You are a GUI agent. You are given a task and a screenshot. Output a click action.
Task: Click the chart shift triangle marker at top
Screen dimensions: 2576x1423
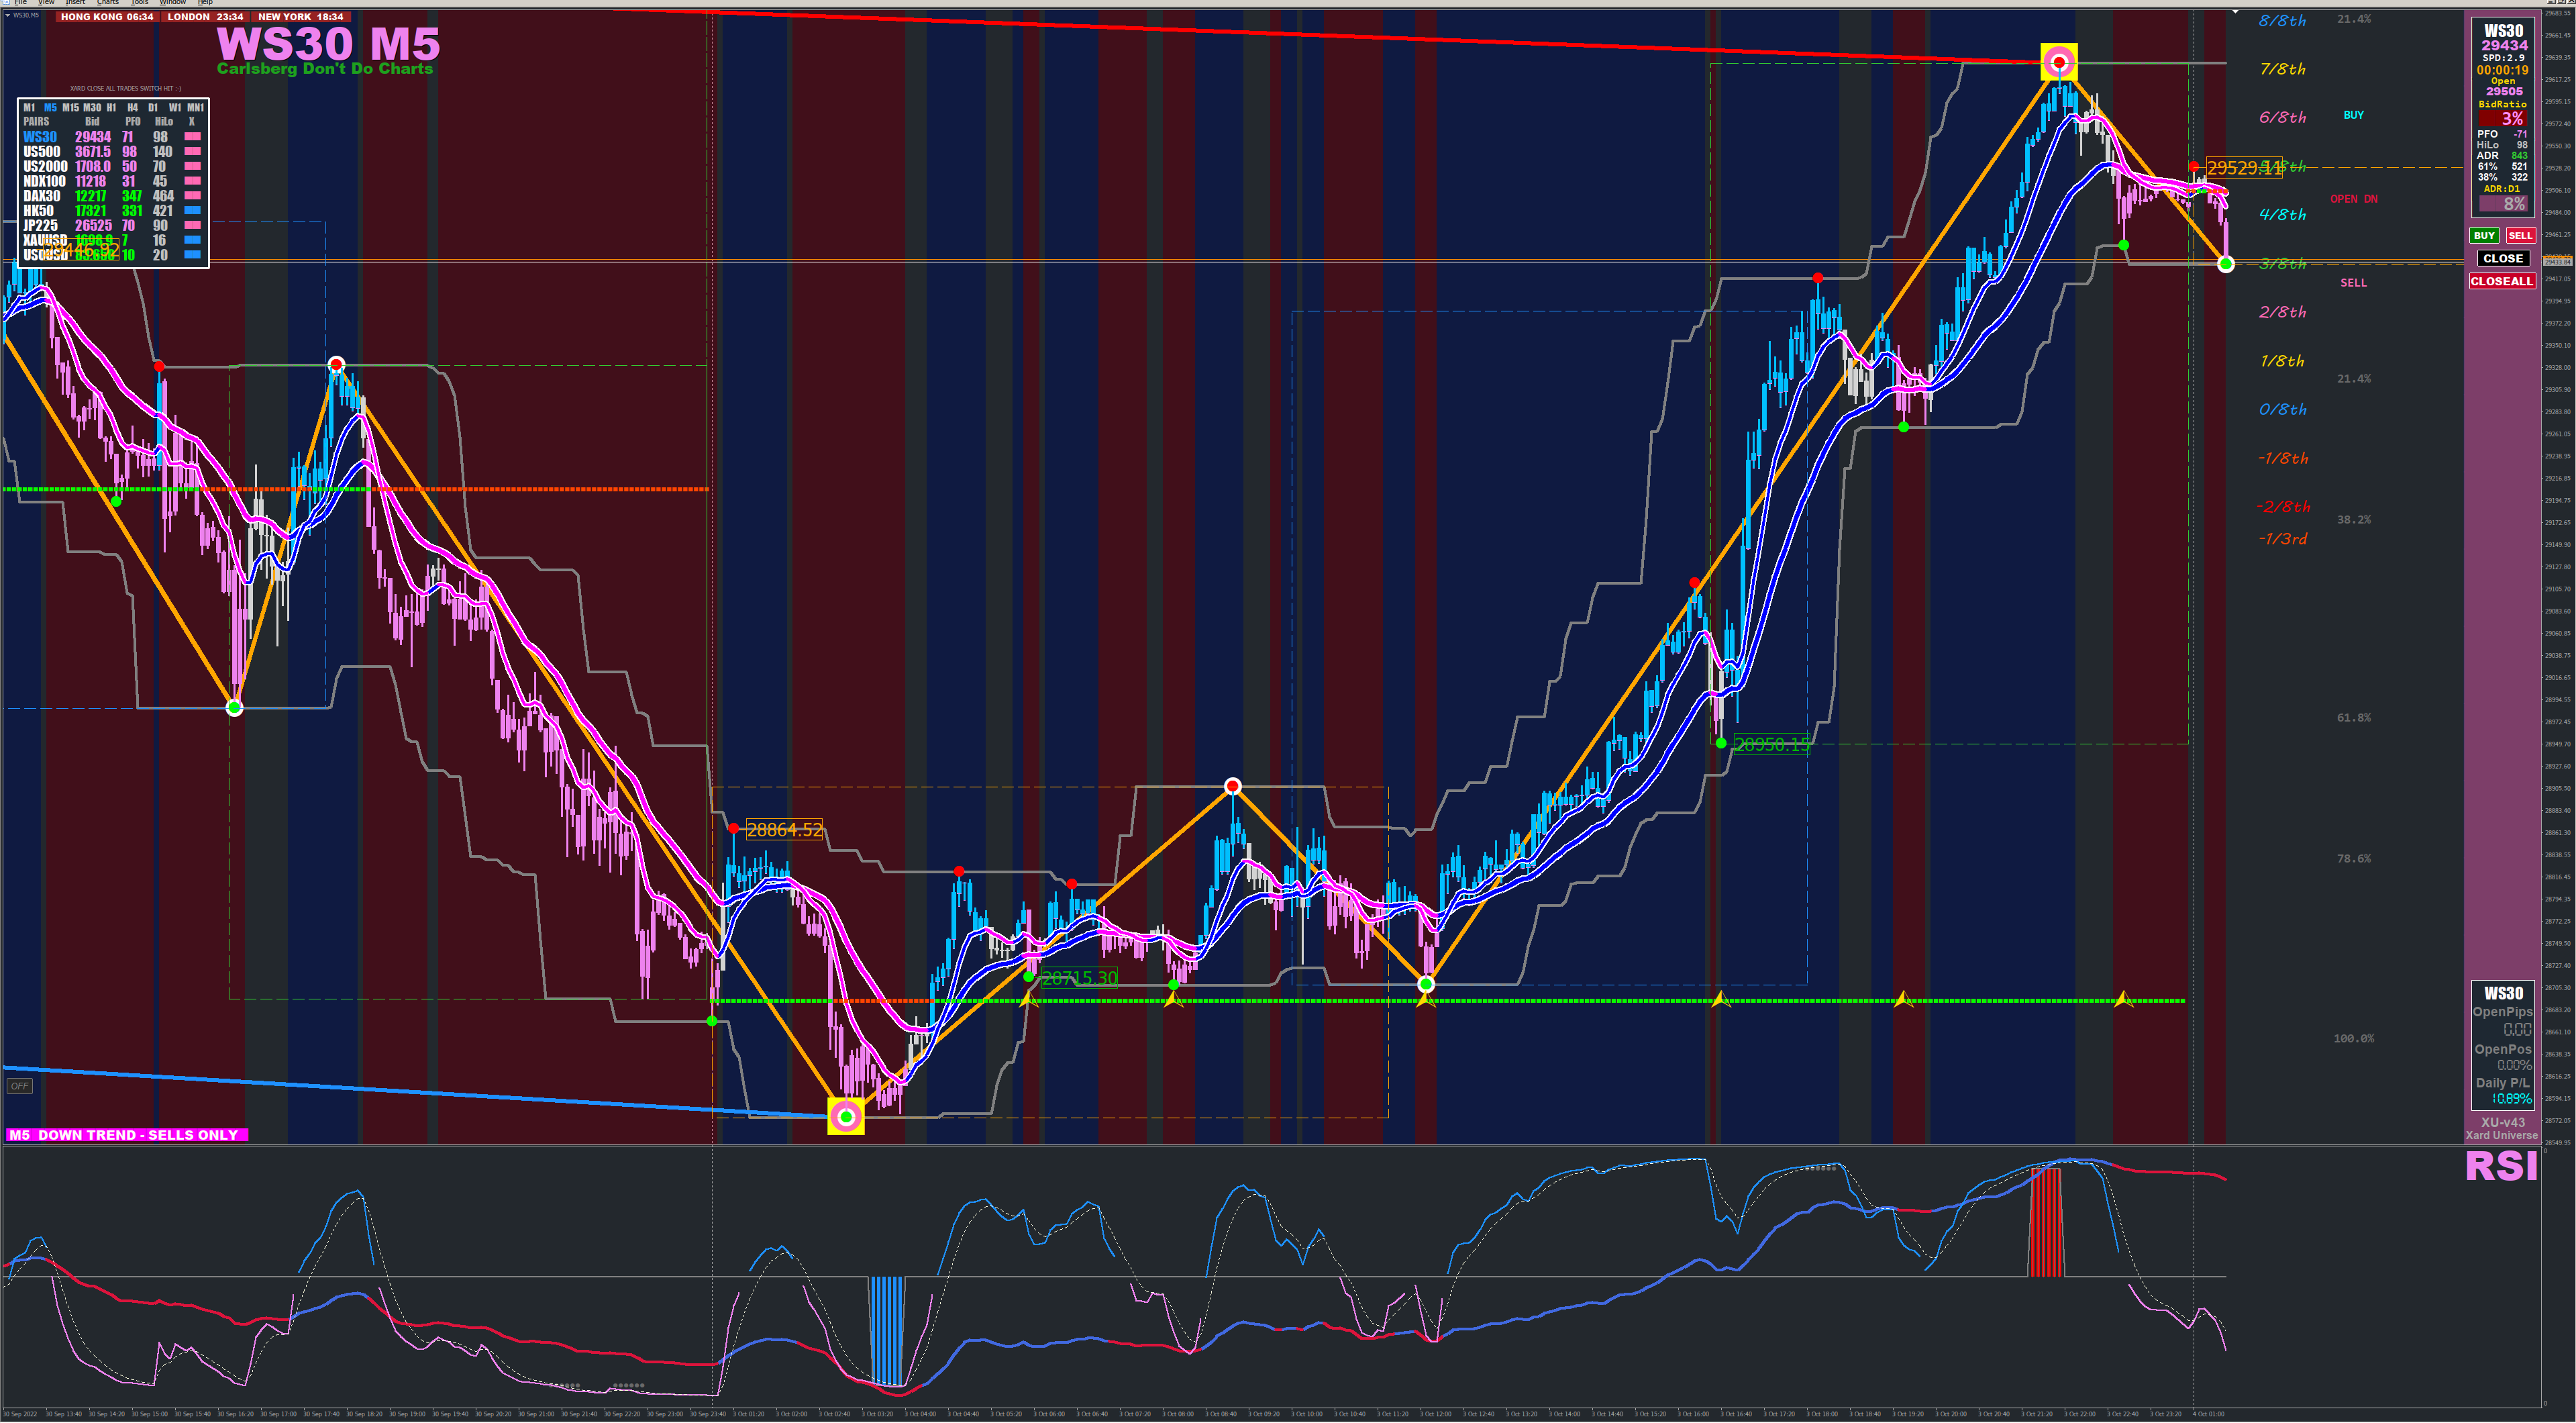click(x=2235, y=12)
